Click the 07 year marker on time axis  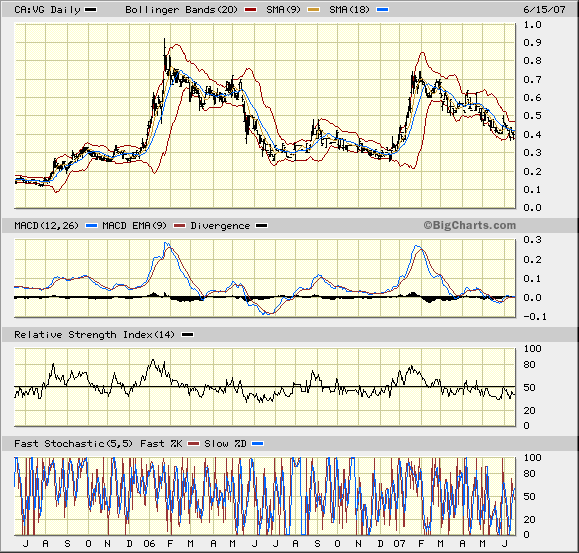[399, 544]
